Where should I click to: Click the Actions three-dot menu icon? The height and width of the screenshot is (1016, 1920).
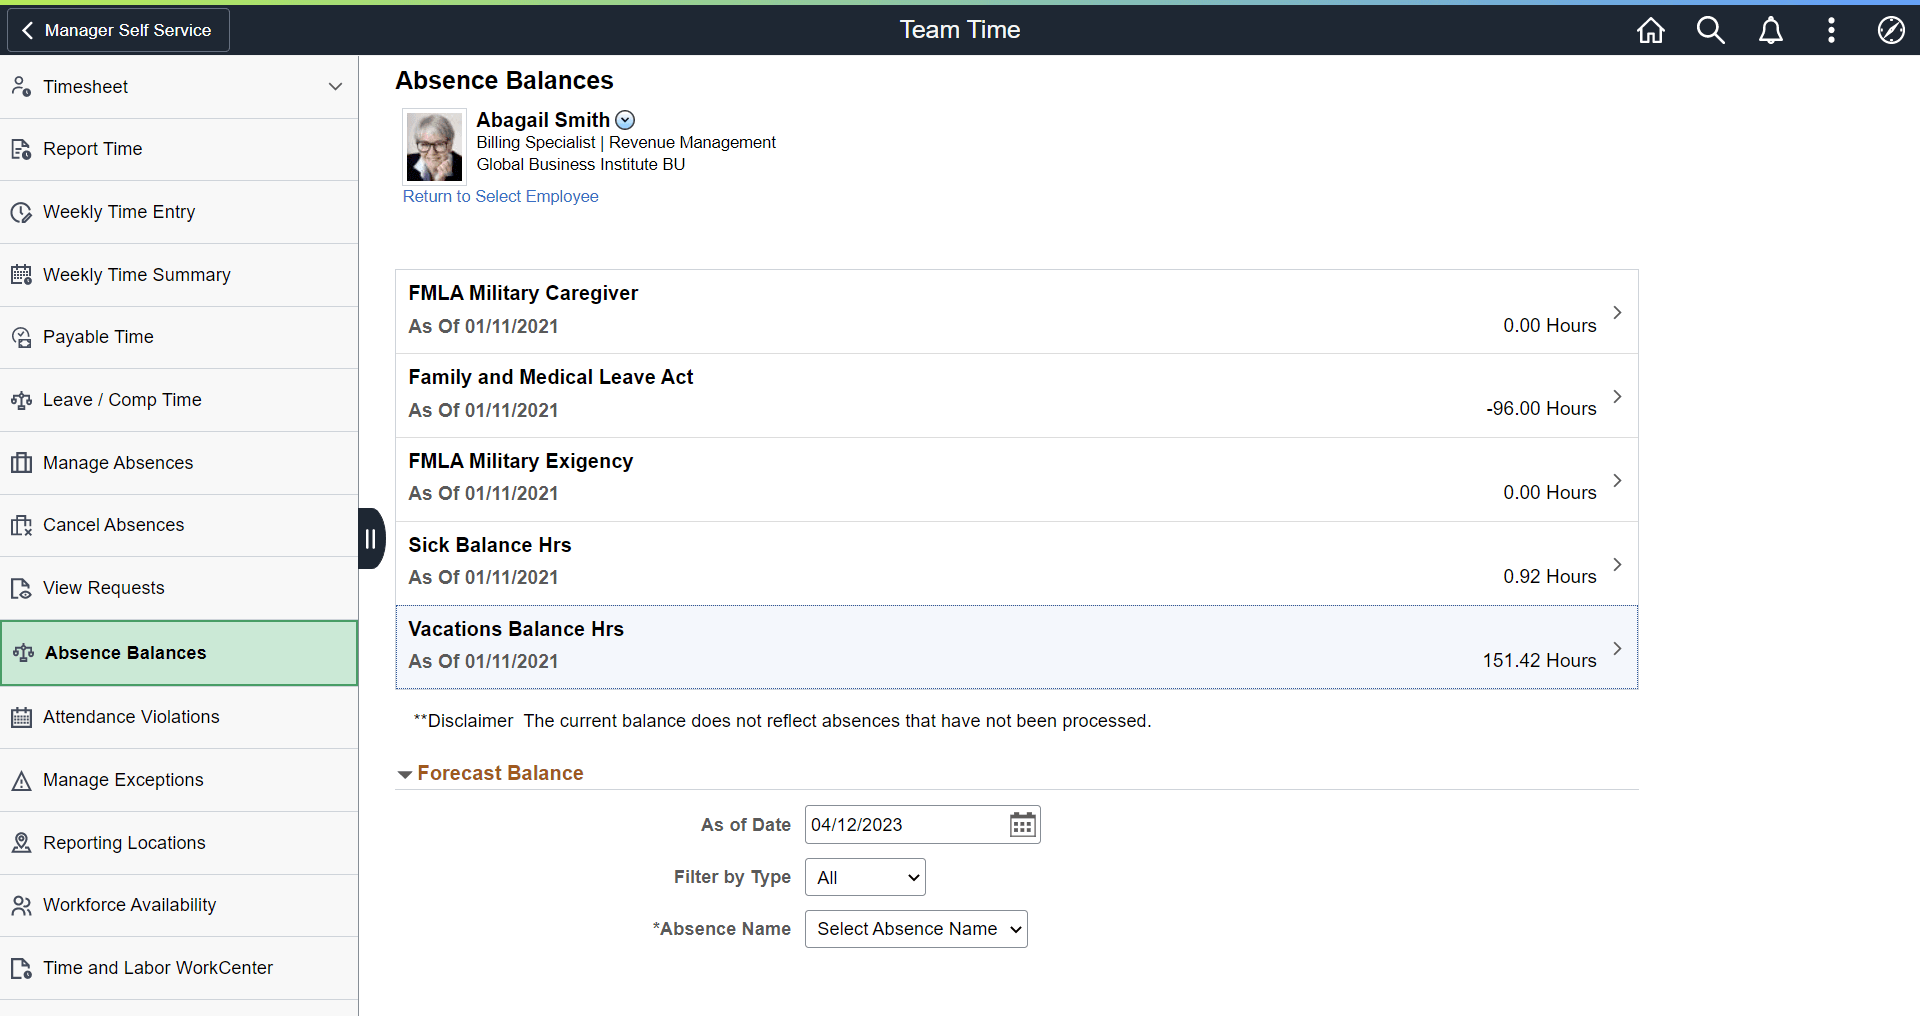pos(1831,30)
